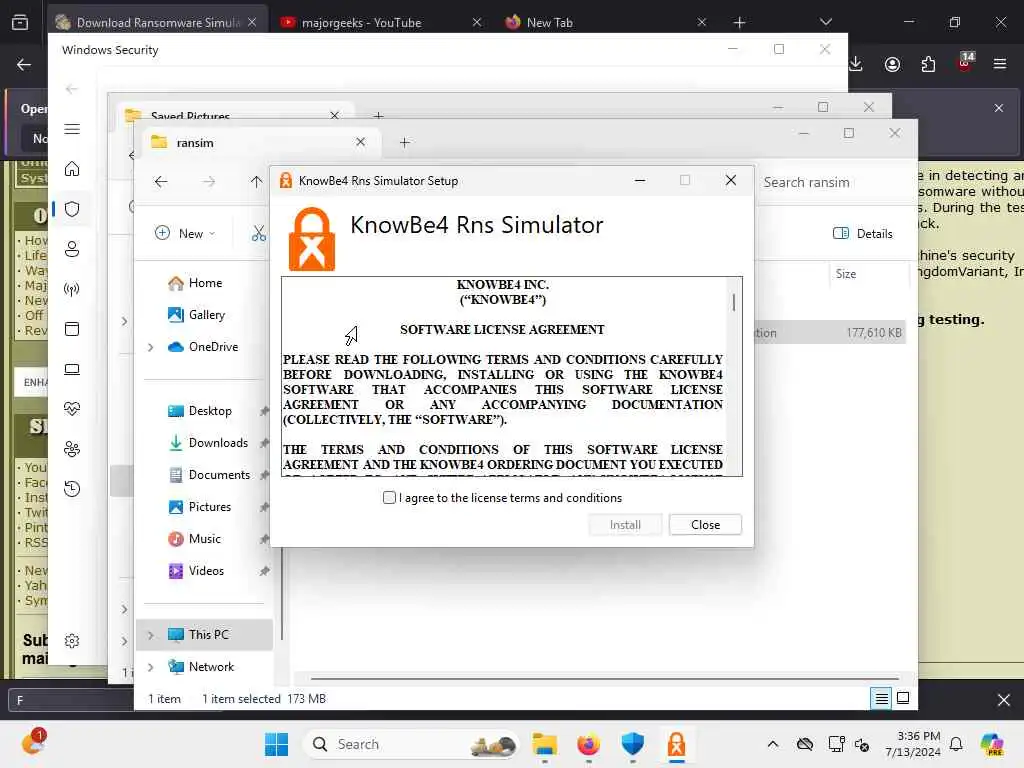Open Device performance & health heart icon
Image resolution: width=1024 pixels, height=768 pixels.
72,409
